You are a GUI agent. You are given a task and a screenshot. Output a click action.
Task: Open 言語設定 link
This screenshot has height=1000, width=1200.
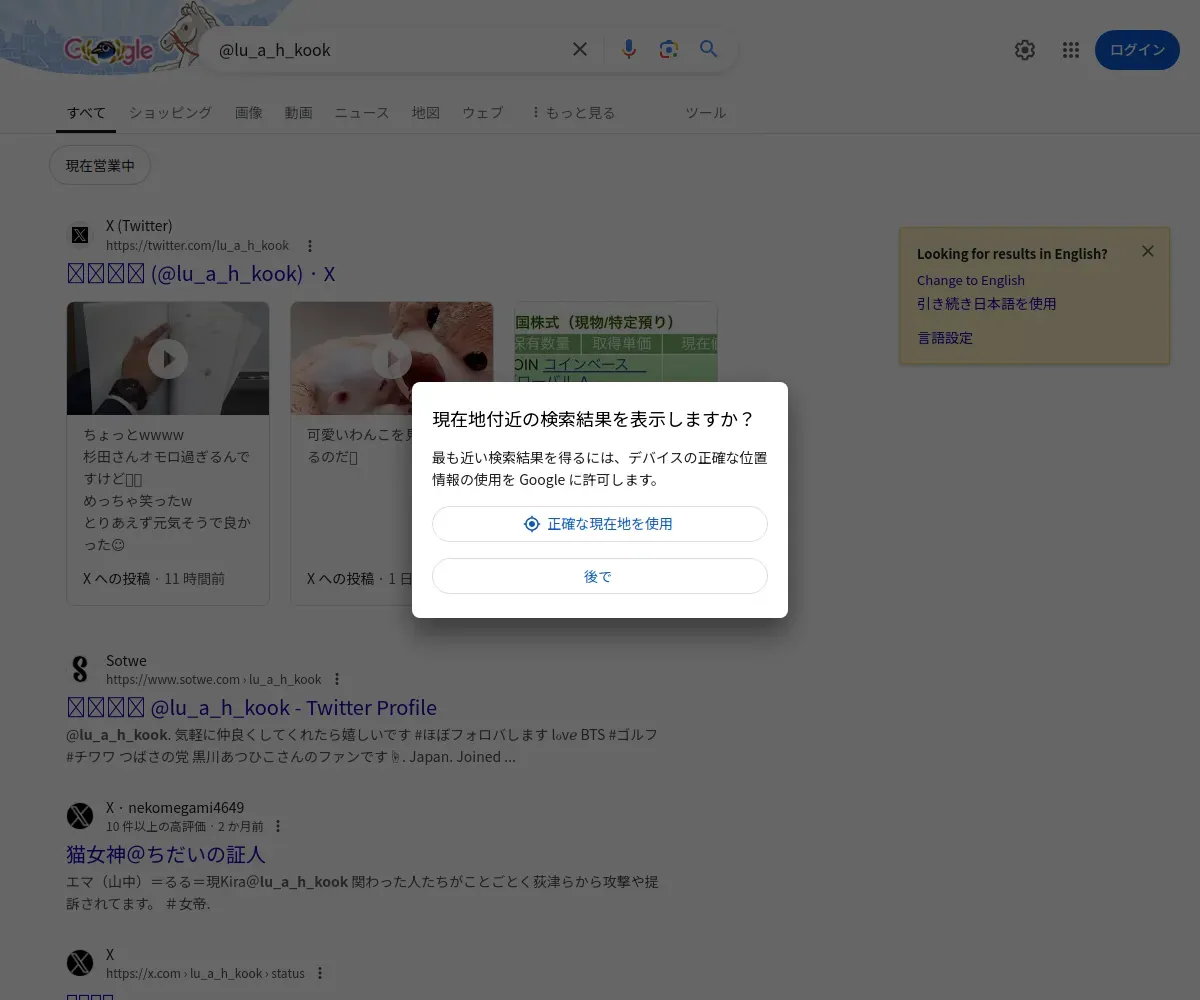[945, 338]
